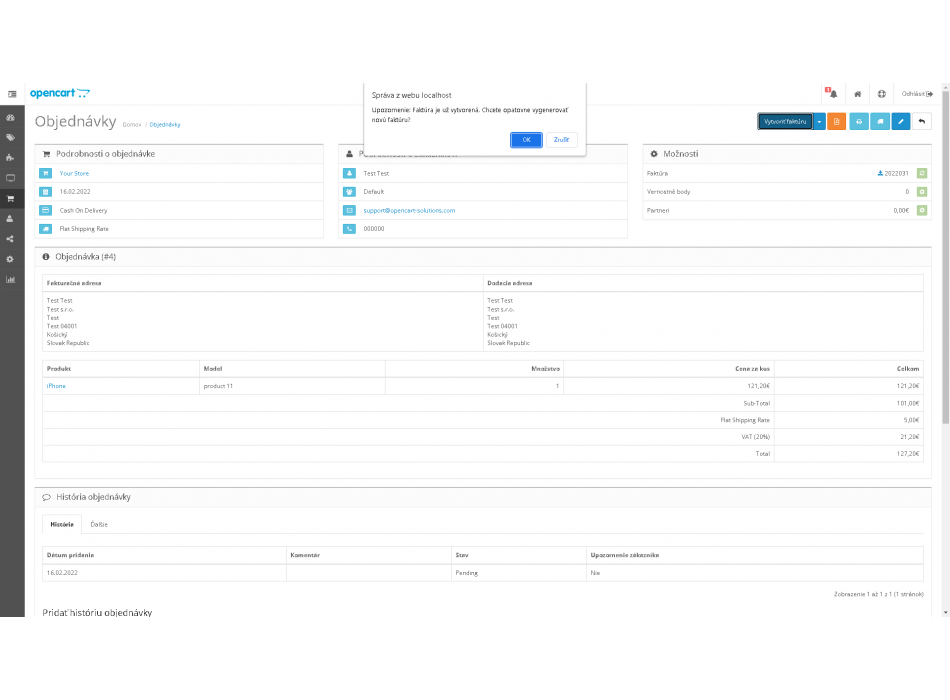Viewport: 950px width, 700px height.
Task: Download invoice 2022031
Action: 893,173
